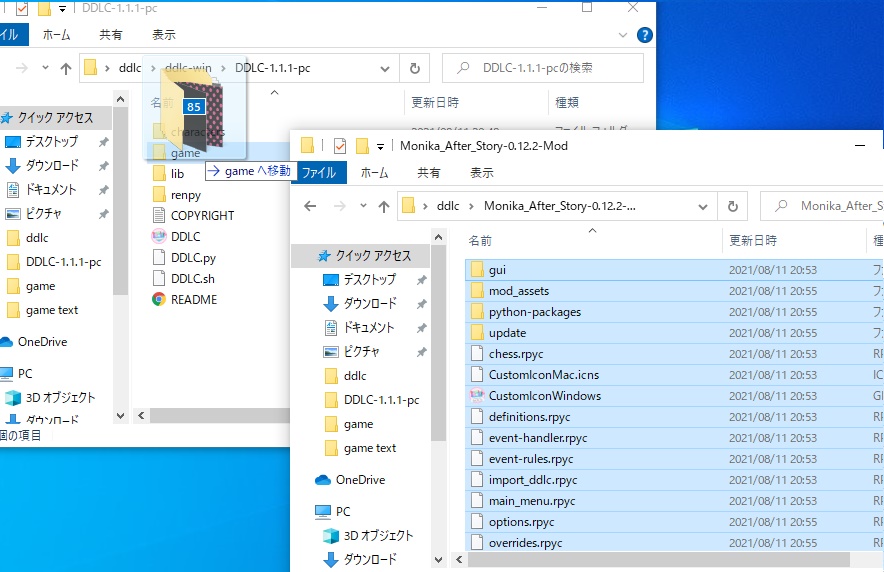Select the mod_assets folder row
The image size is (884, 572).
(674, 291)
